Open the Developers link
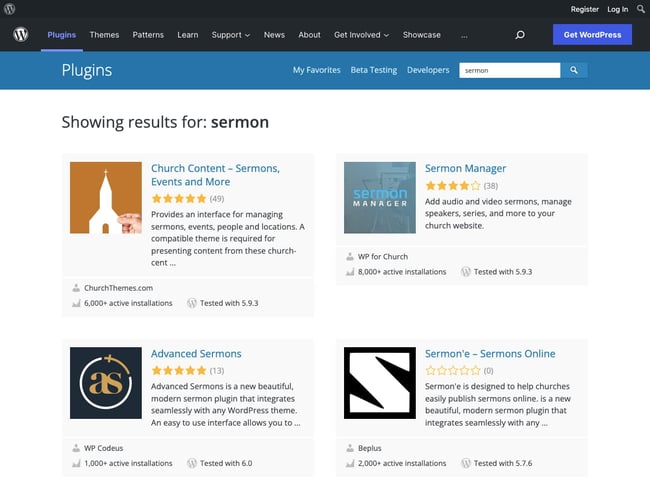650x490 pixels. [428, 70]
